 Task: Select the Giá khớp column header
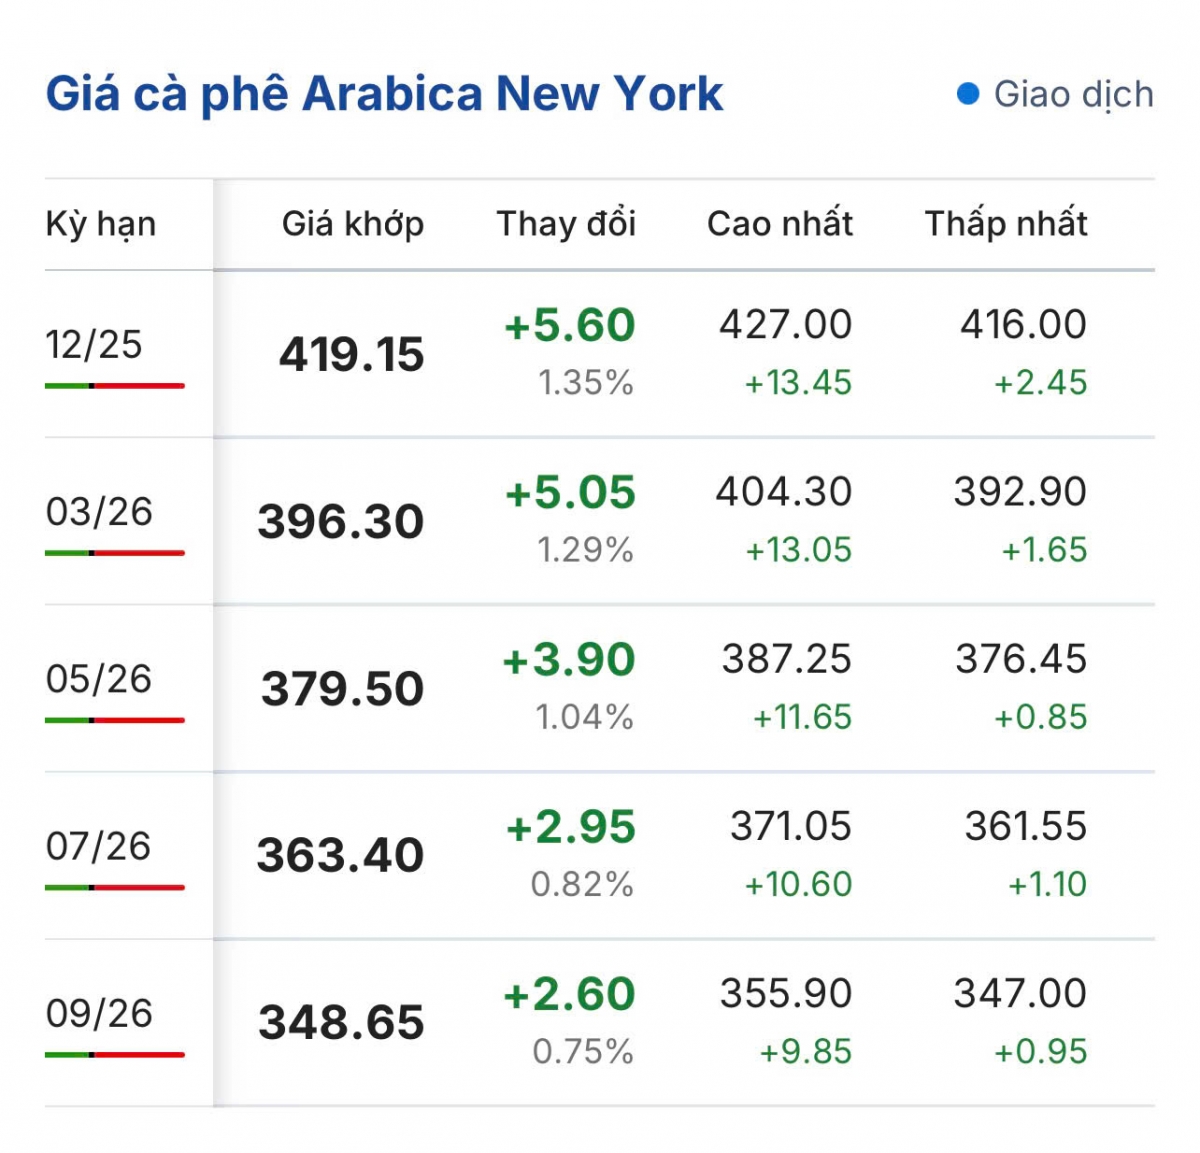click(x=352, y=224)
